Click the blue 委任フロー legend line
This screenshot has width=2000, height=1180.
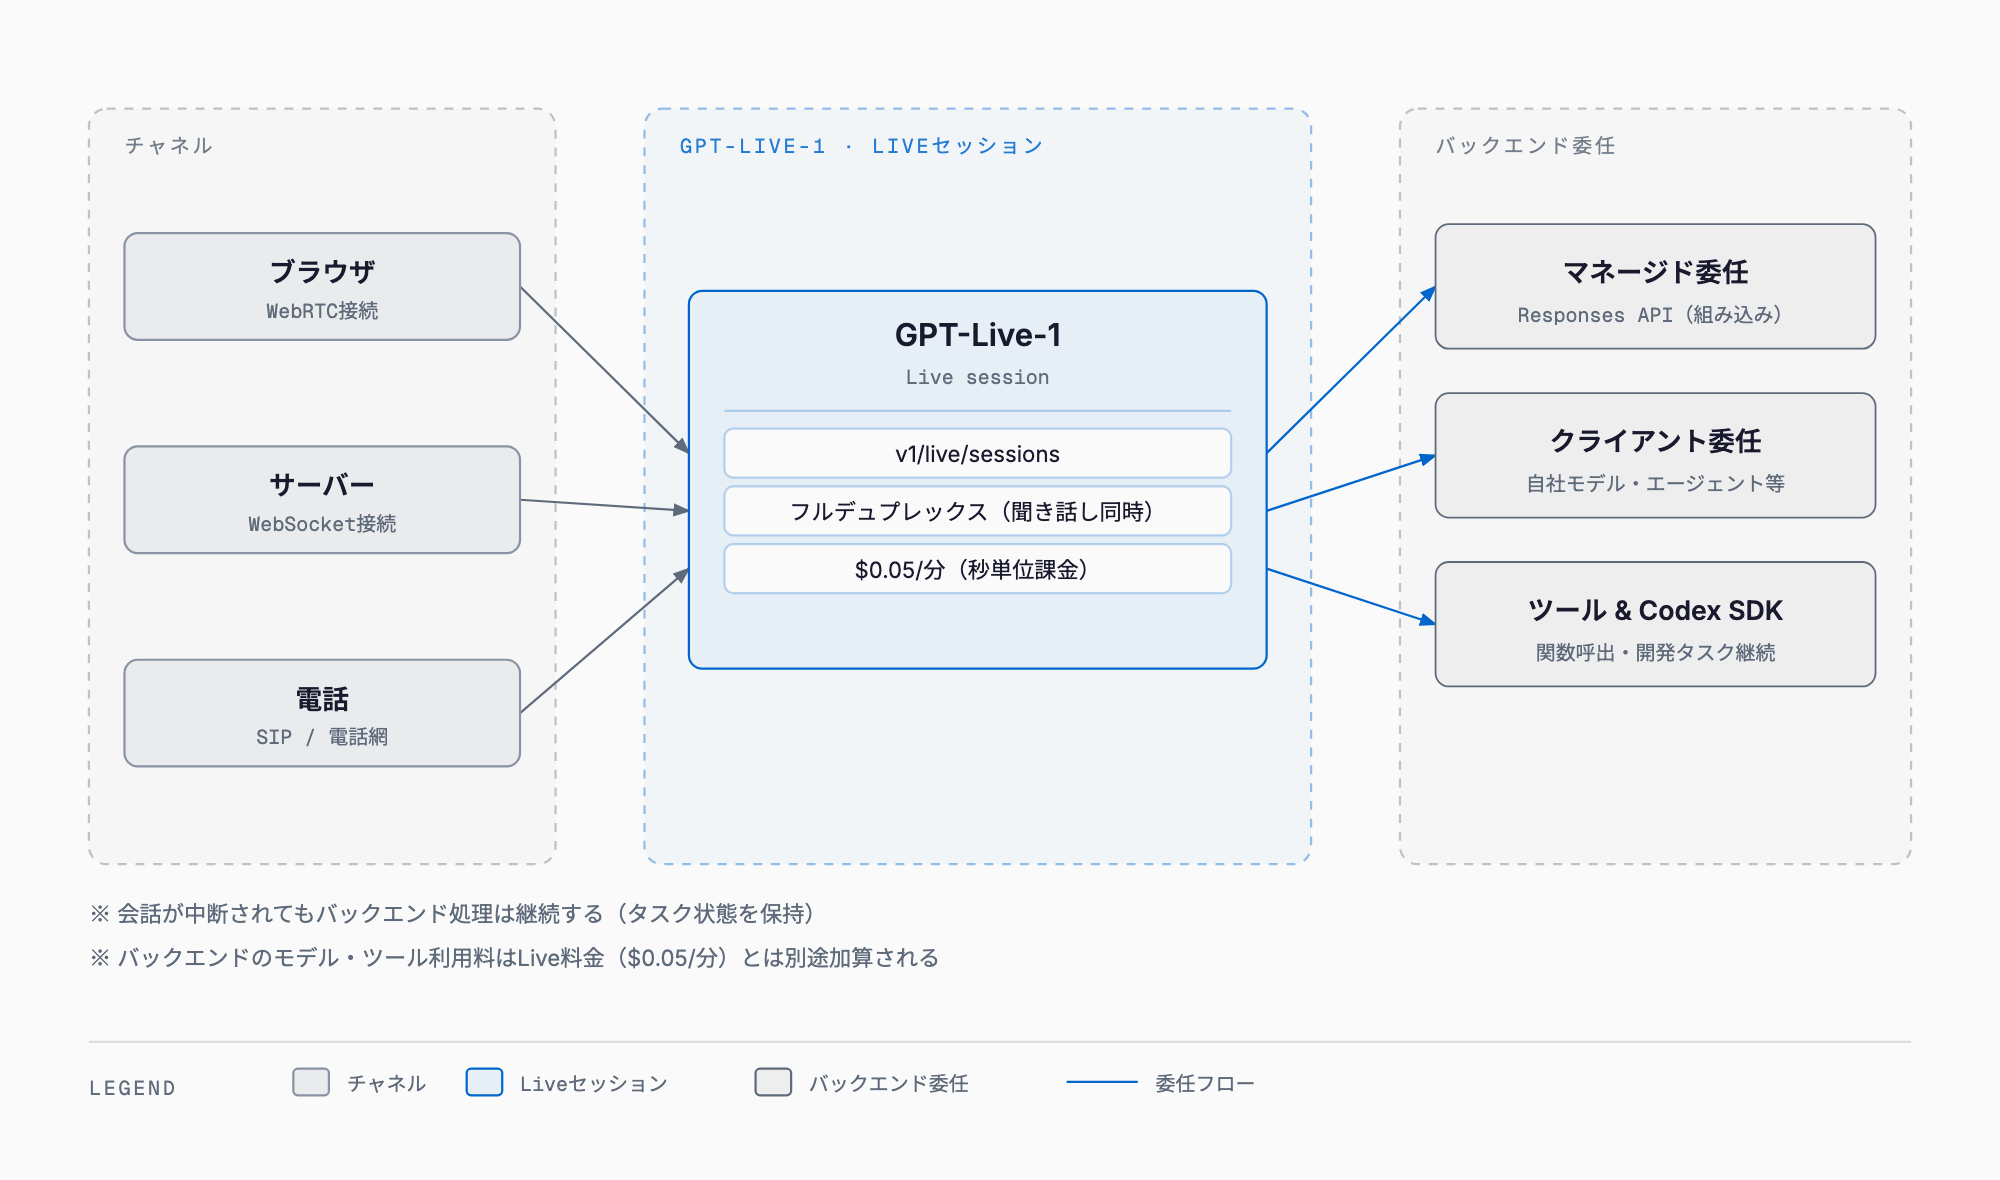pyautogui.click(x=1102, y=1082)
